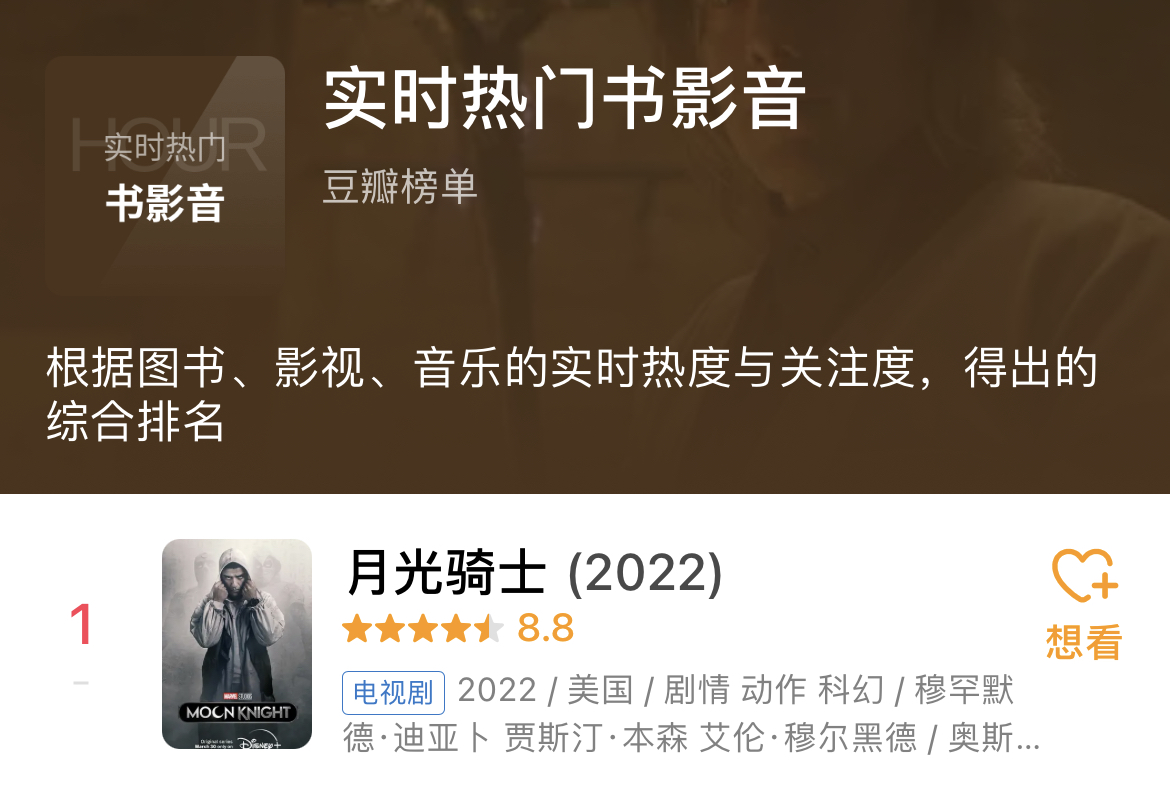
Task: Click the 实时热门书影音 header title
Action: [x=565, y=99]
